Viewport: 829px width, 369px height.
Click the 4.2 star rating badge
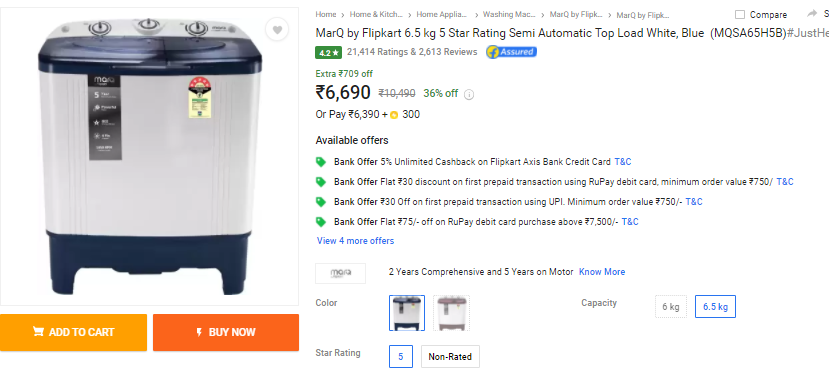point(328,52)
